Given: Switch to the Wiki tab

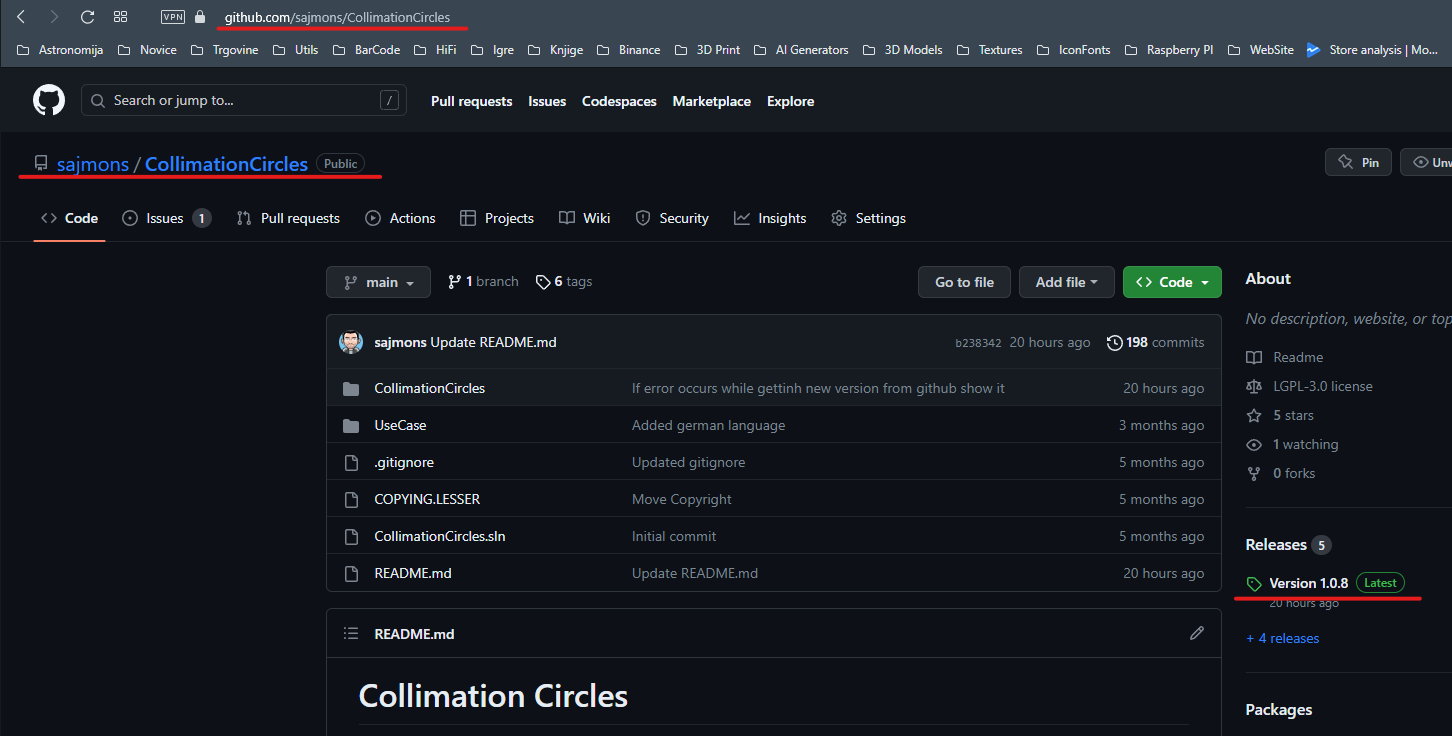Looking at the screenshot, I should tap(585, 218).
